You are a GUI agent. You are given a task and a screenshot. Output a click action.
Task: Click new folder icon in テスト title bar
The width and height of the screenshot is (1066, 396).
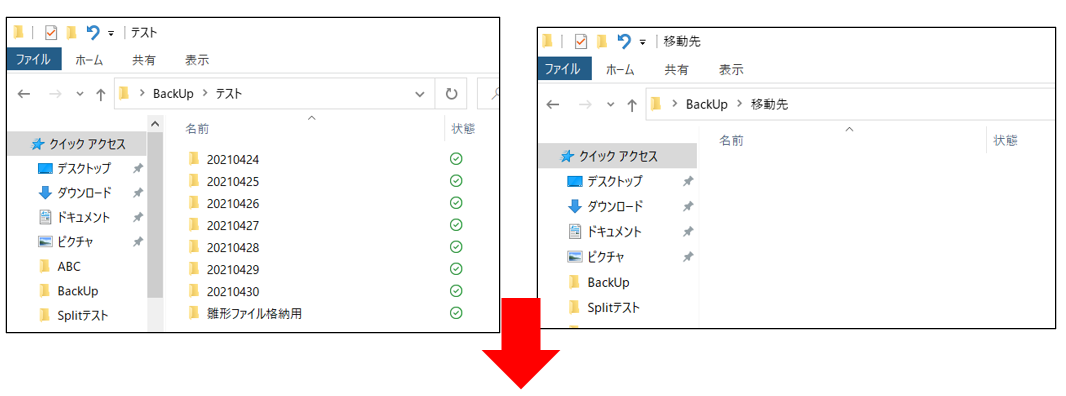click(71, 33)
